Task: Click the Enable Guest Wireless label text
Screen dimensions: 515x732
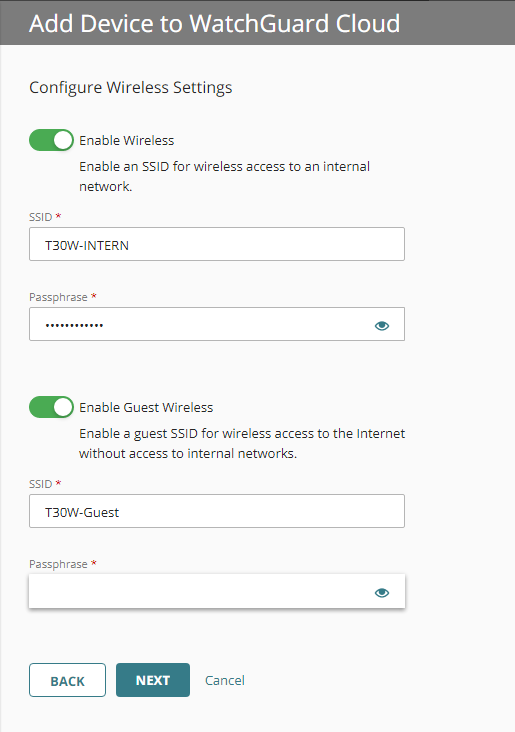Action: point(146,408)
